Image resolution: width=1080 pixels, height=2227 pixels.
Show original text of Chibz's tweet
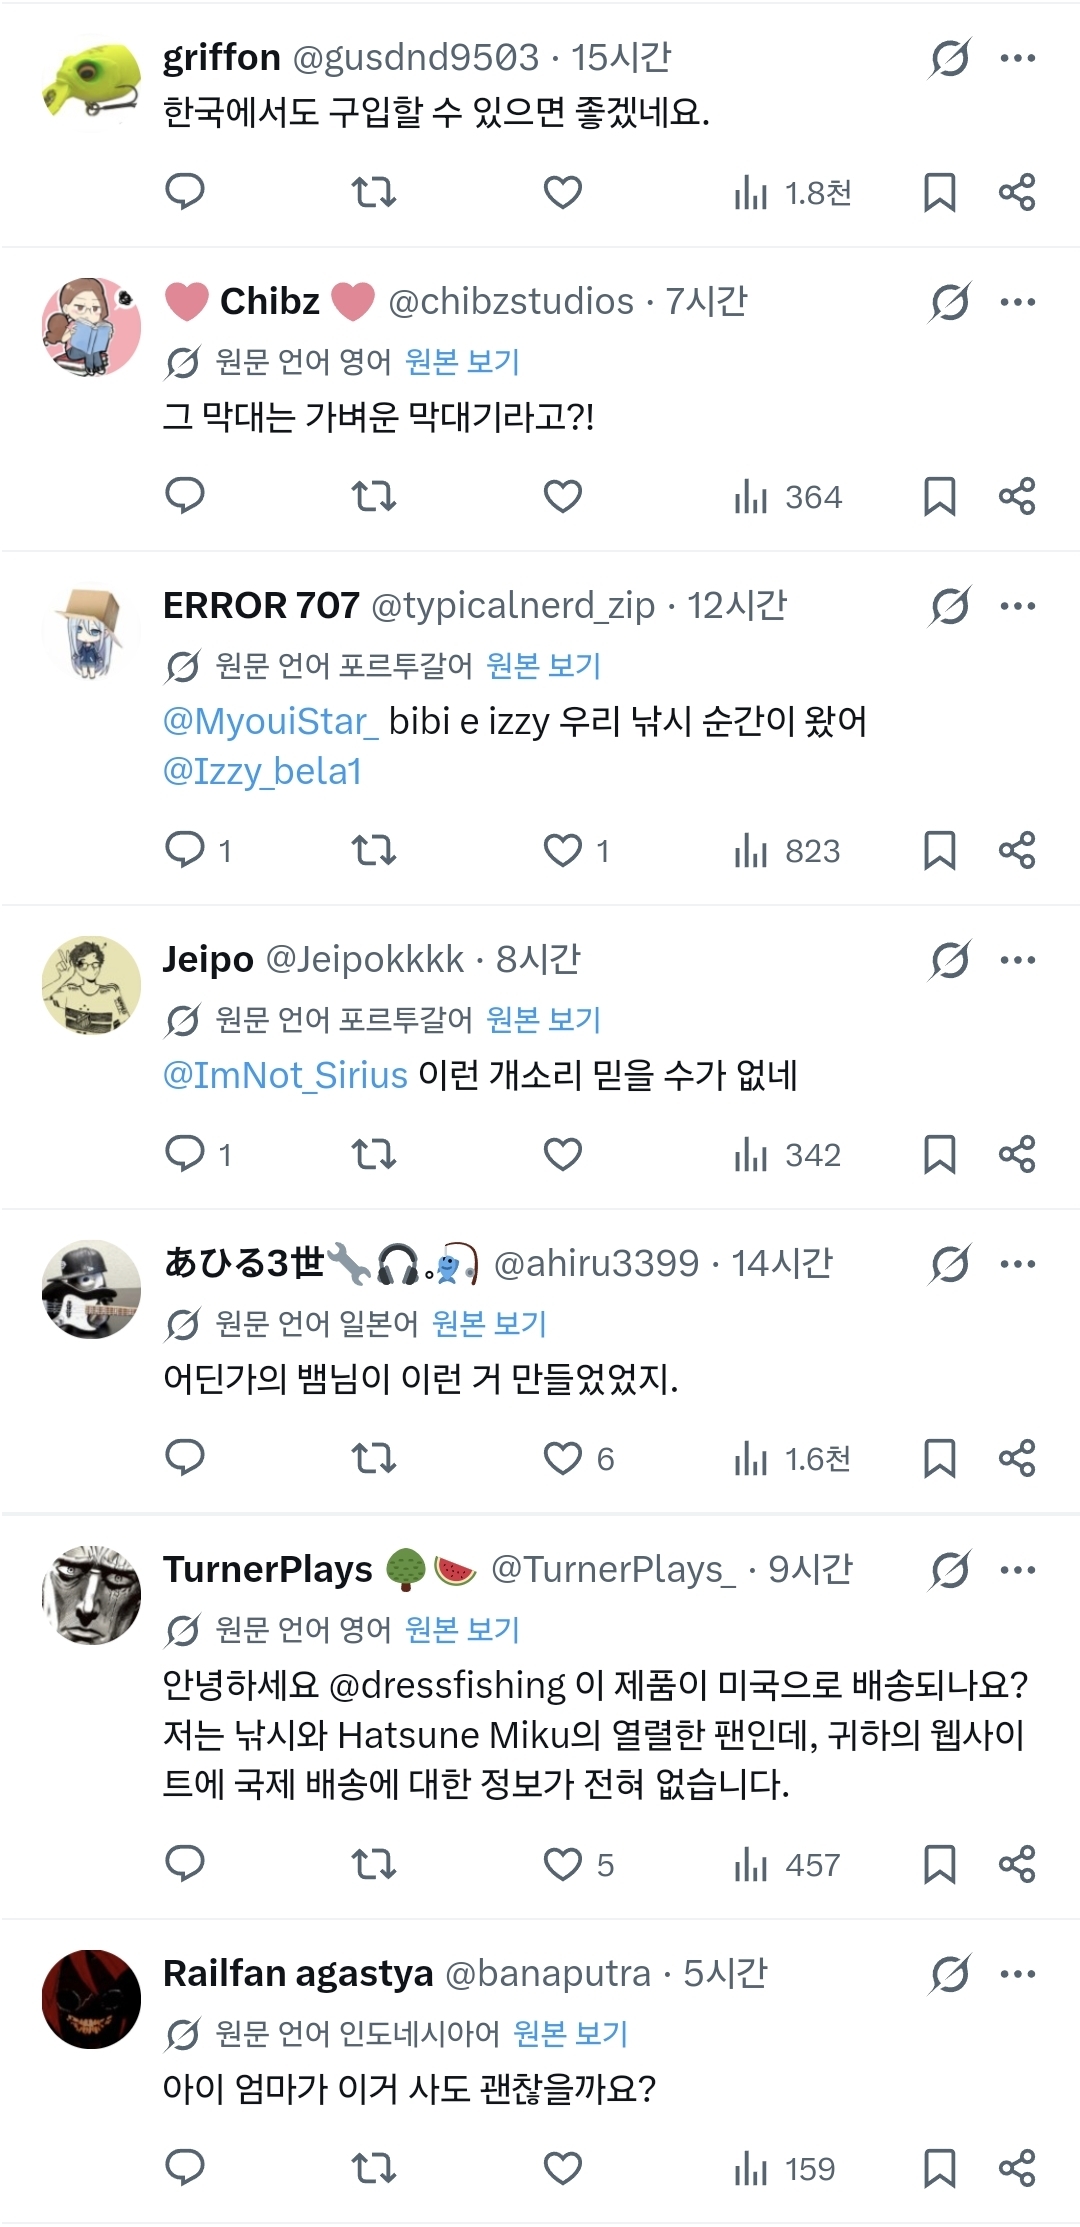pos(462,361)
